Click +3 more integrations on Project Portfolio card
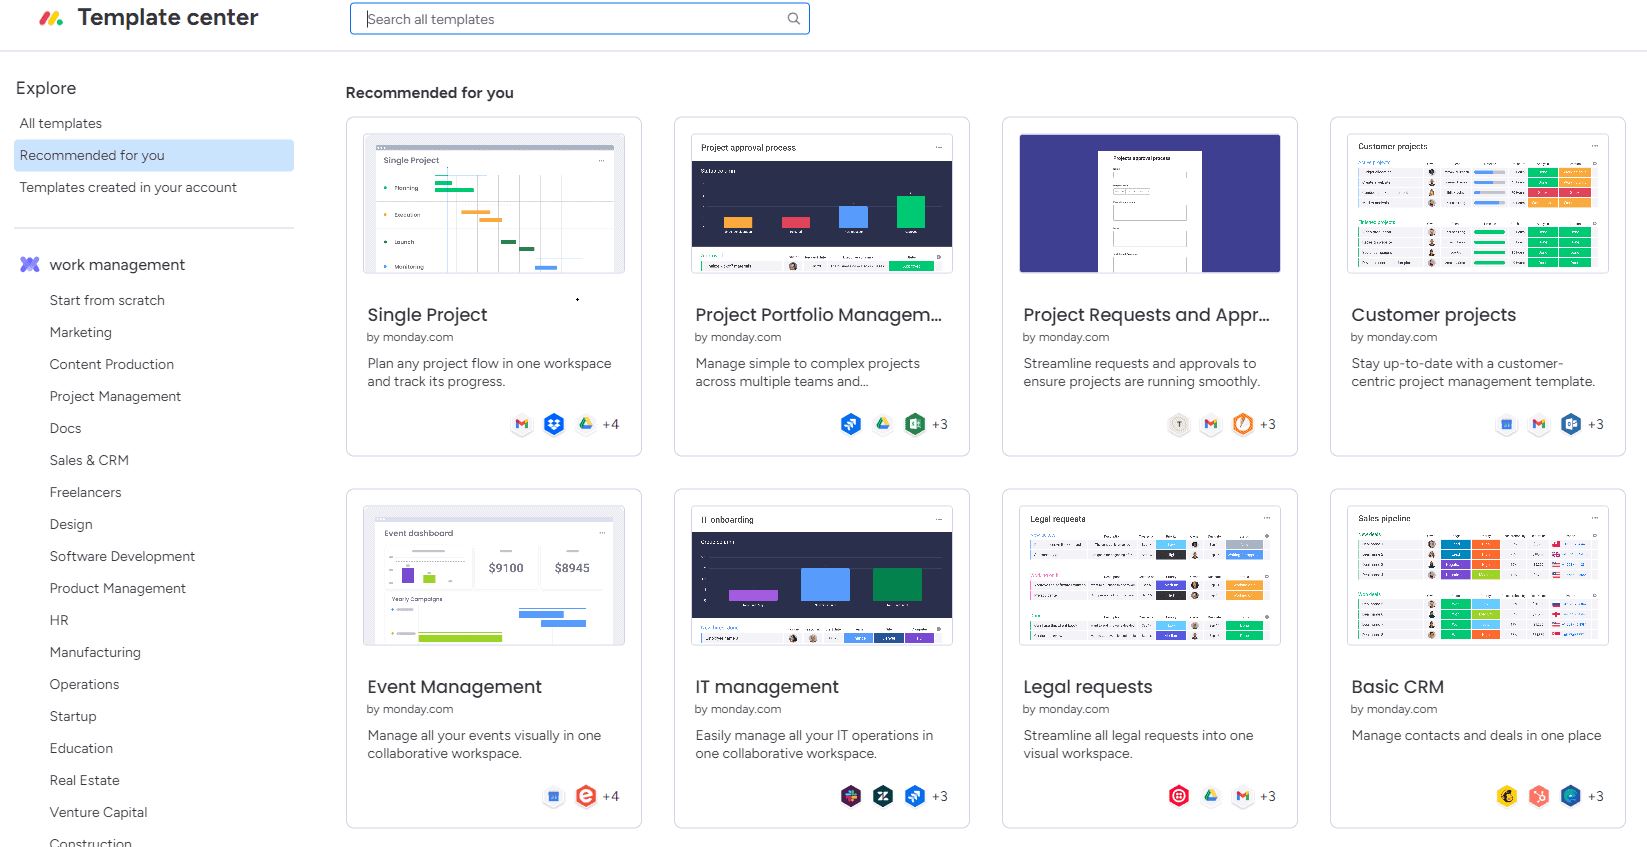1647x847 pixels. (x=940, y=424)
